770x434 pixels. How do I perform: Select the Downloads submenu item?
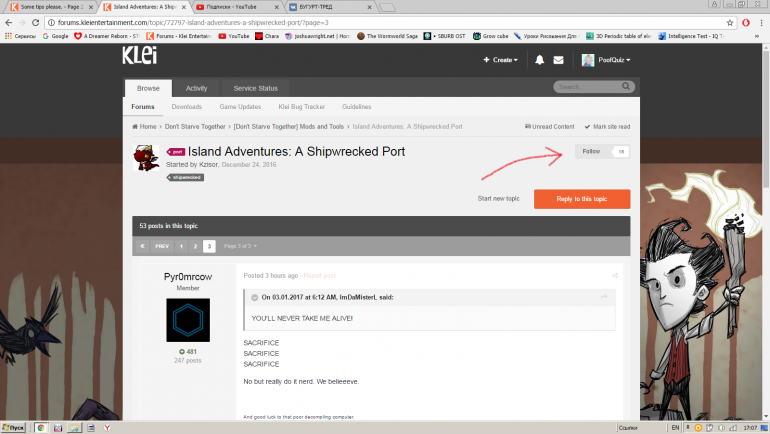pos(187,107)
